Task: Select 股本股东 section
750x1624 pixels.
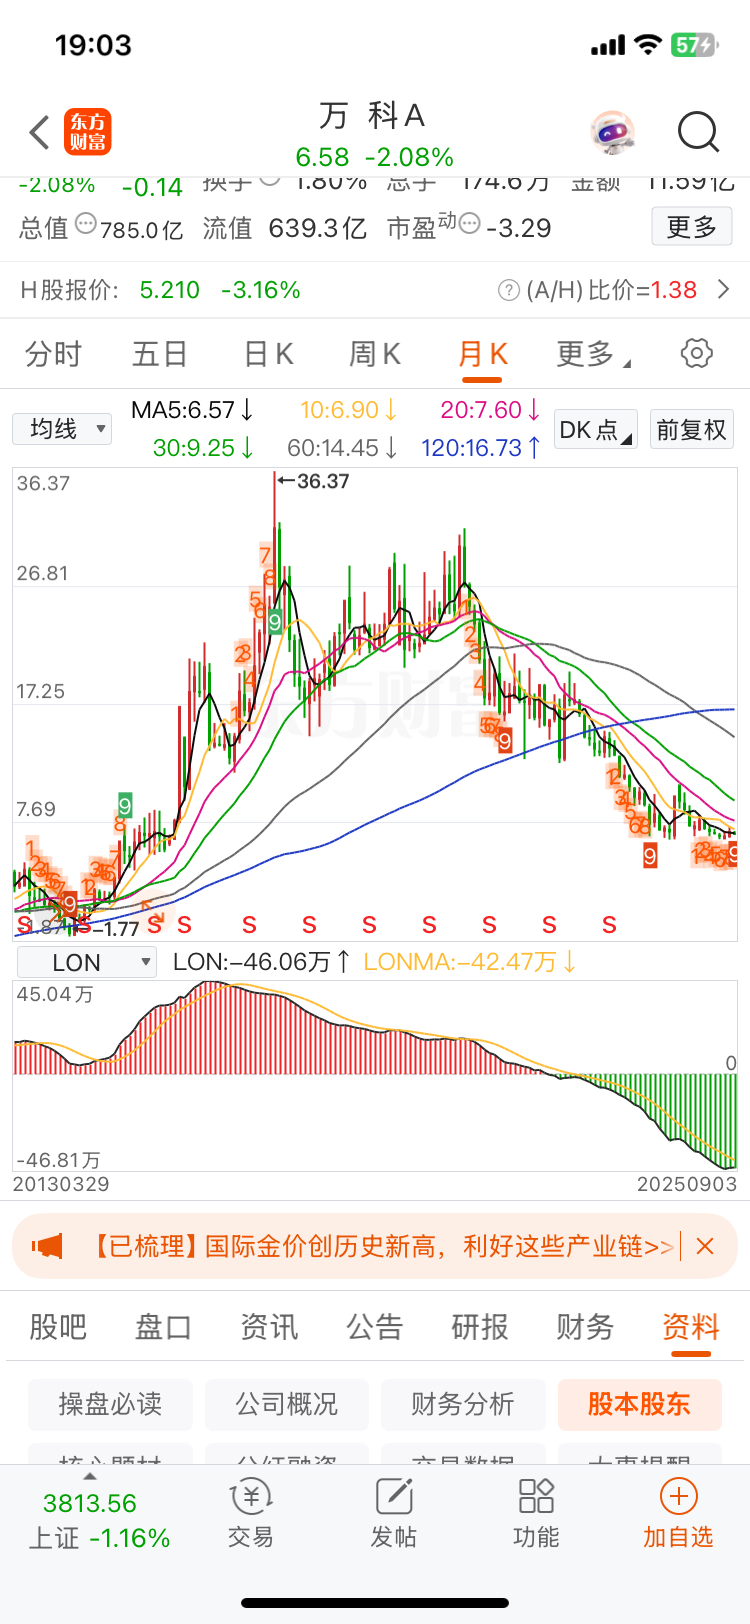Action: (639, 1404)
